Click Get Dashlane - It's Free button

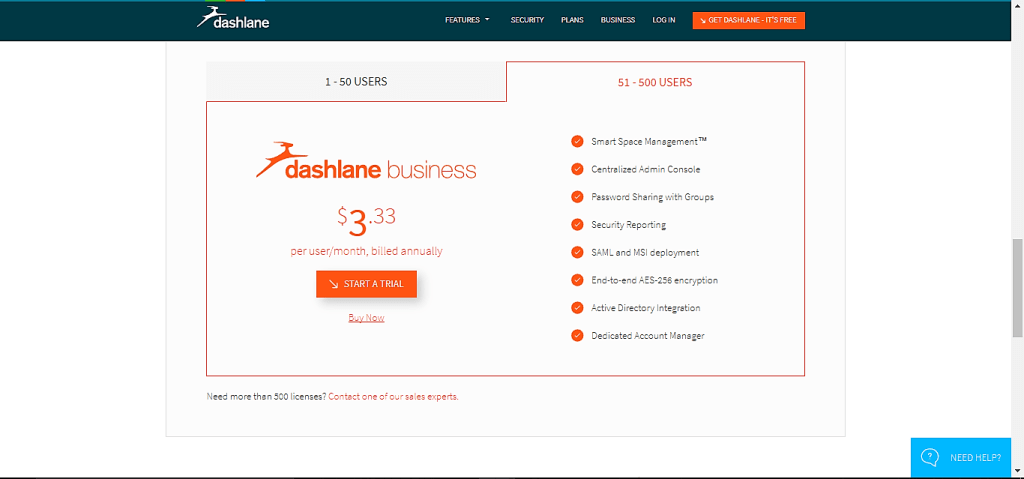point(748,20)
